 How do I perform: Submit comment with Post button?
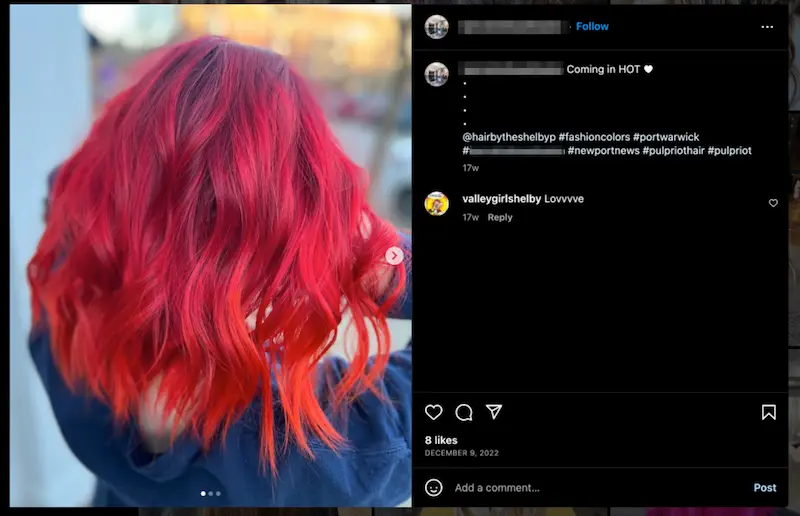click(765, 487)
